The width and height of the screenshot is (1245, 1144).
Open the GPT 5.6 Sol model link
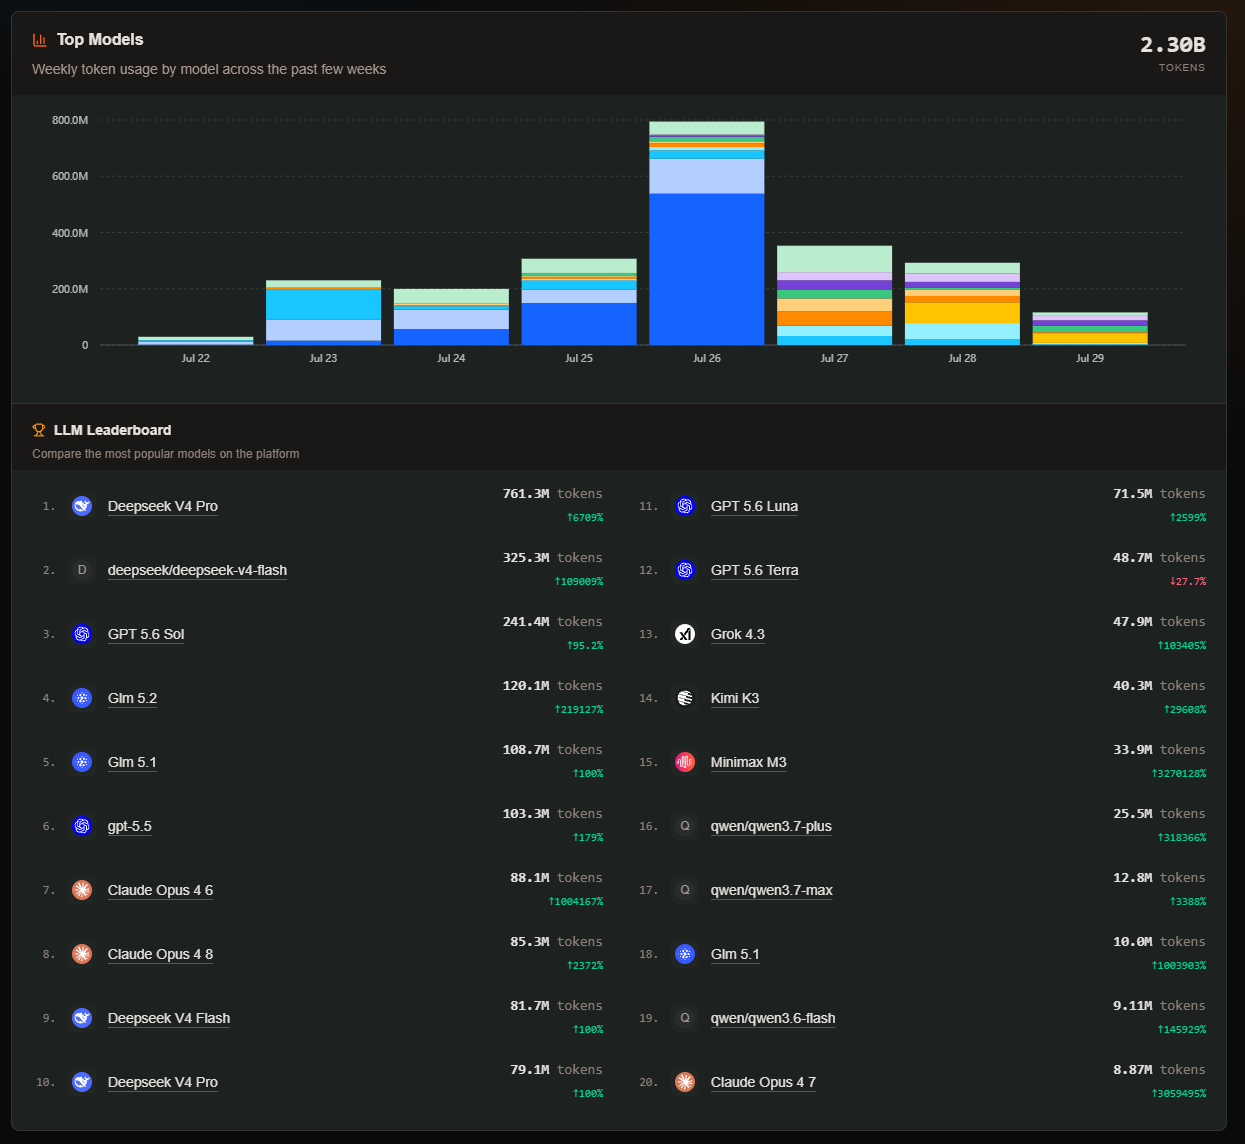146,634
